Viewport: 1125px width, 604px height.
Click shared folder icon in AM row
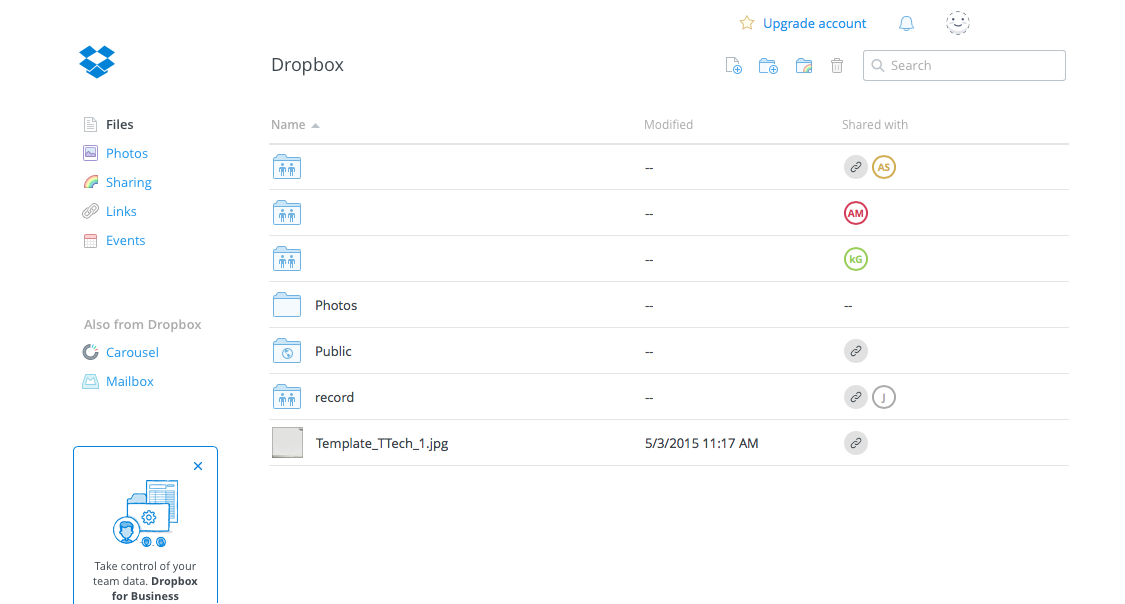pos(287,213)
